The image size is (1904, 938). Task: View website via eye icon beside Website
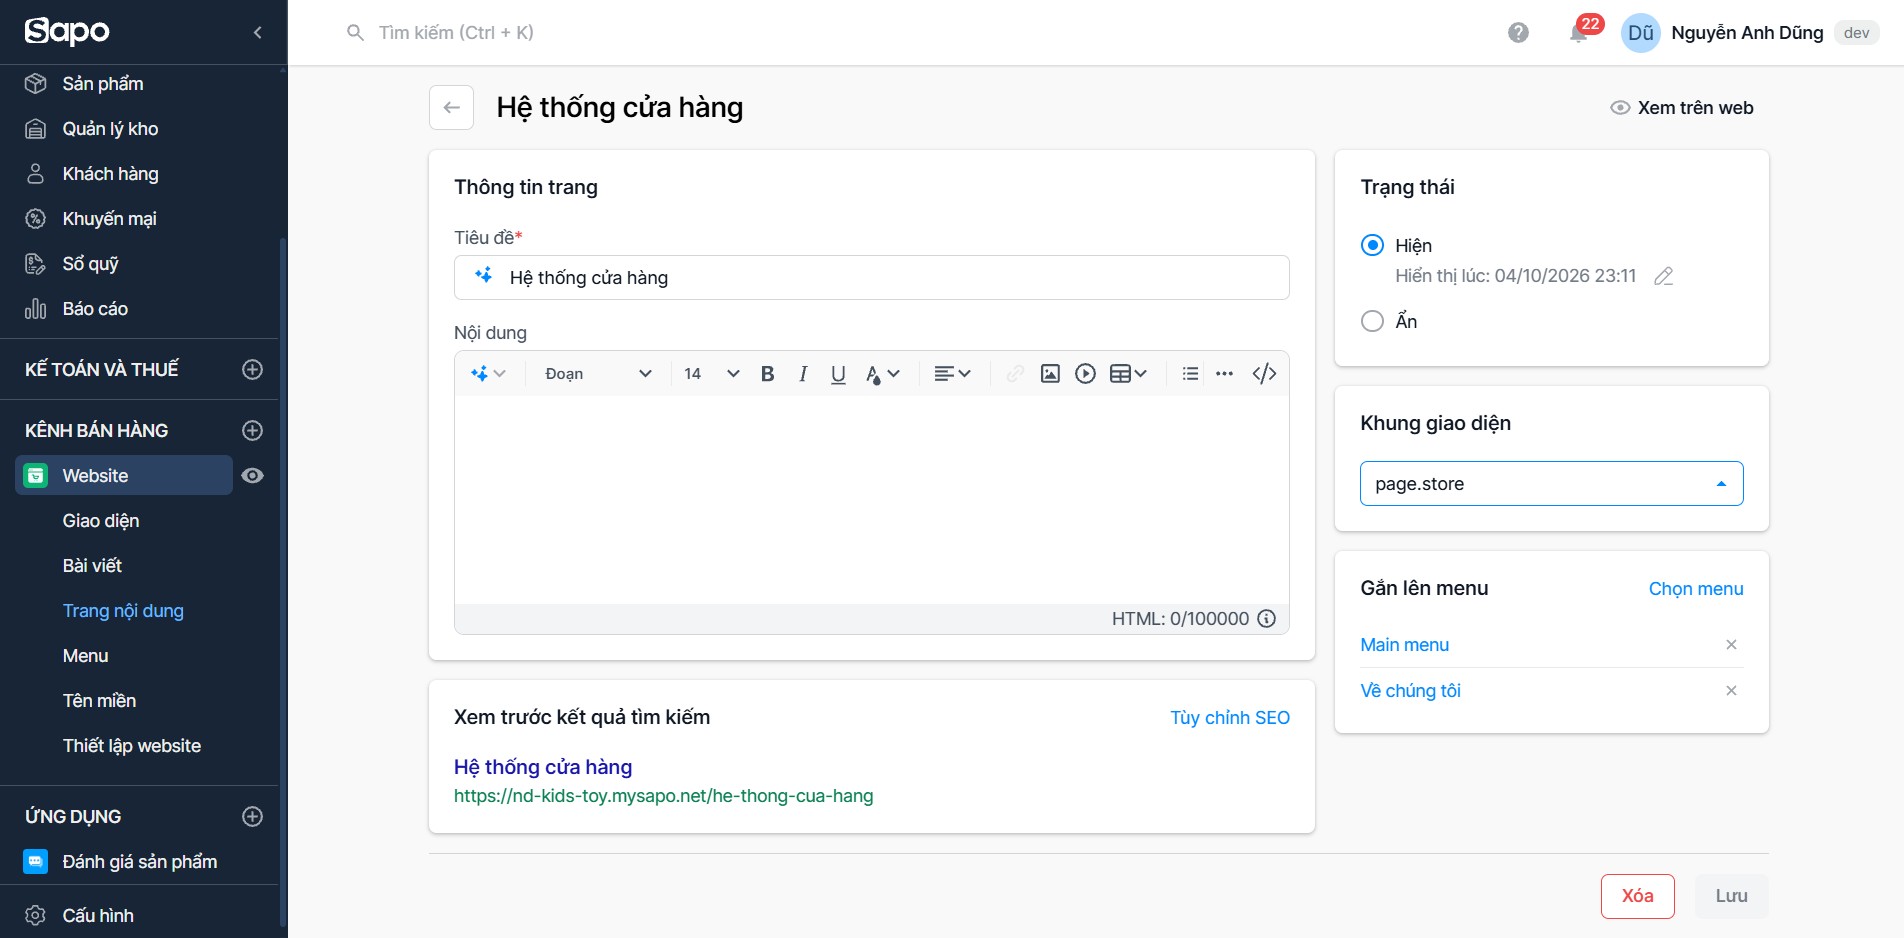[x=253, y=476]
